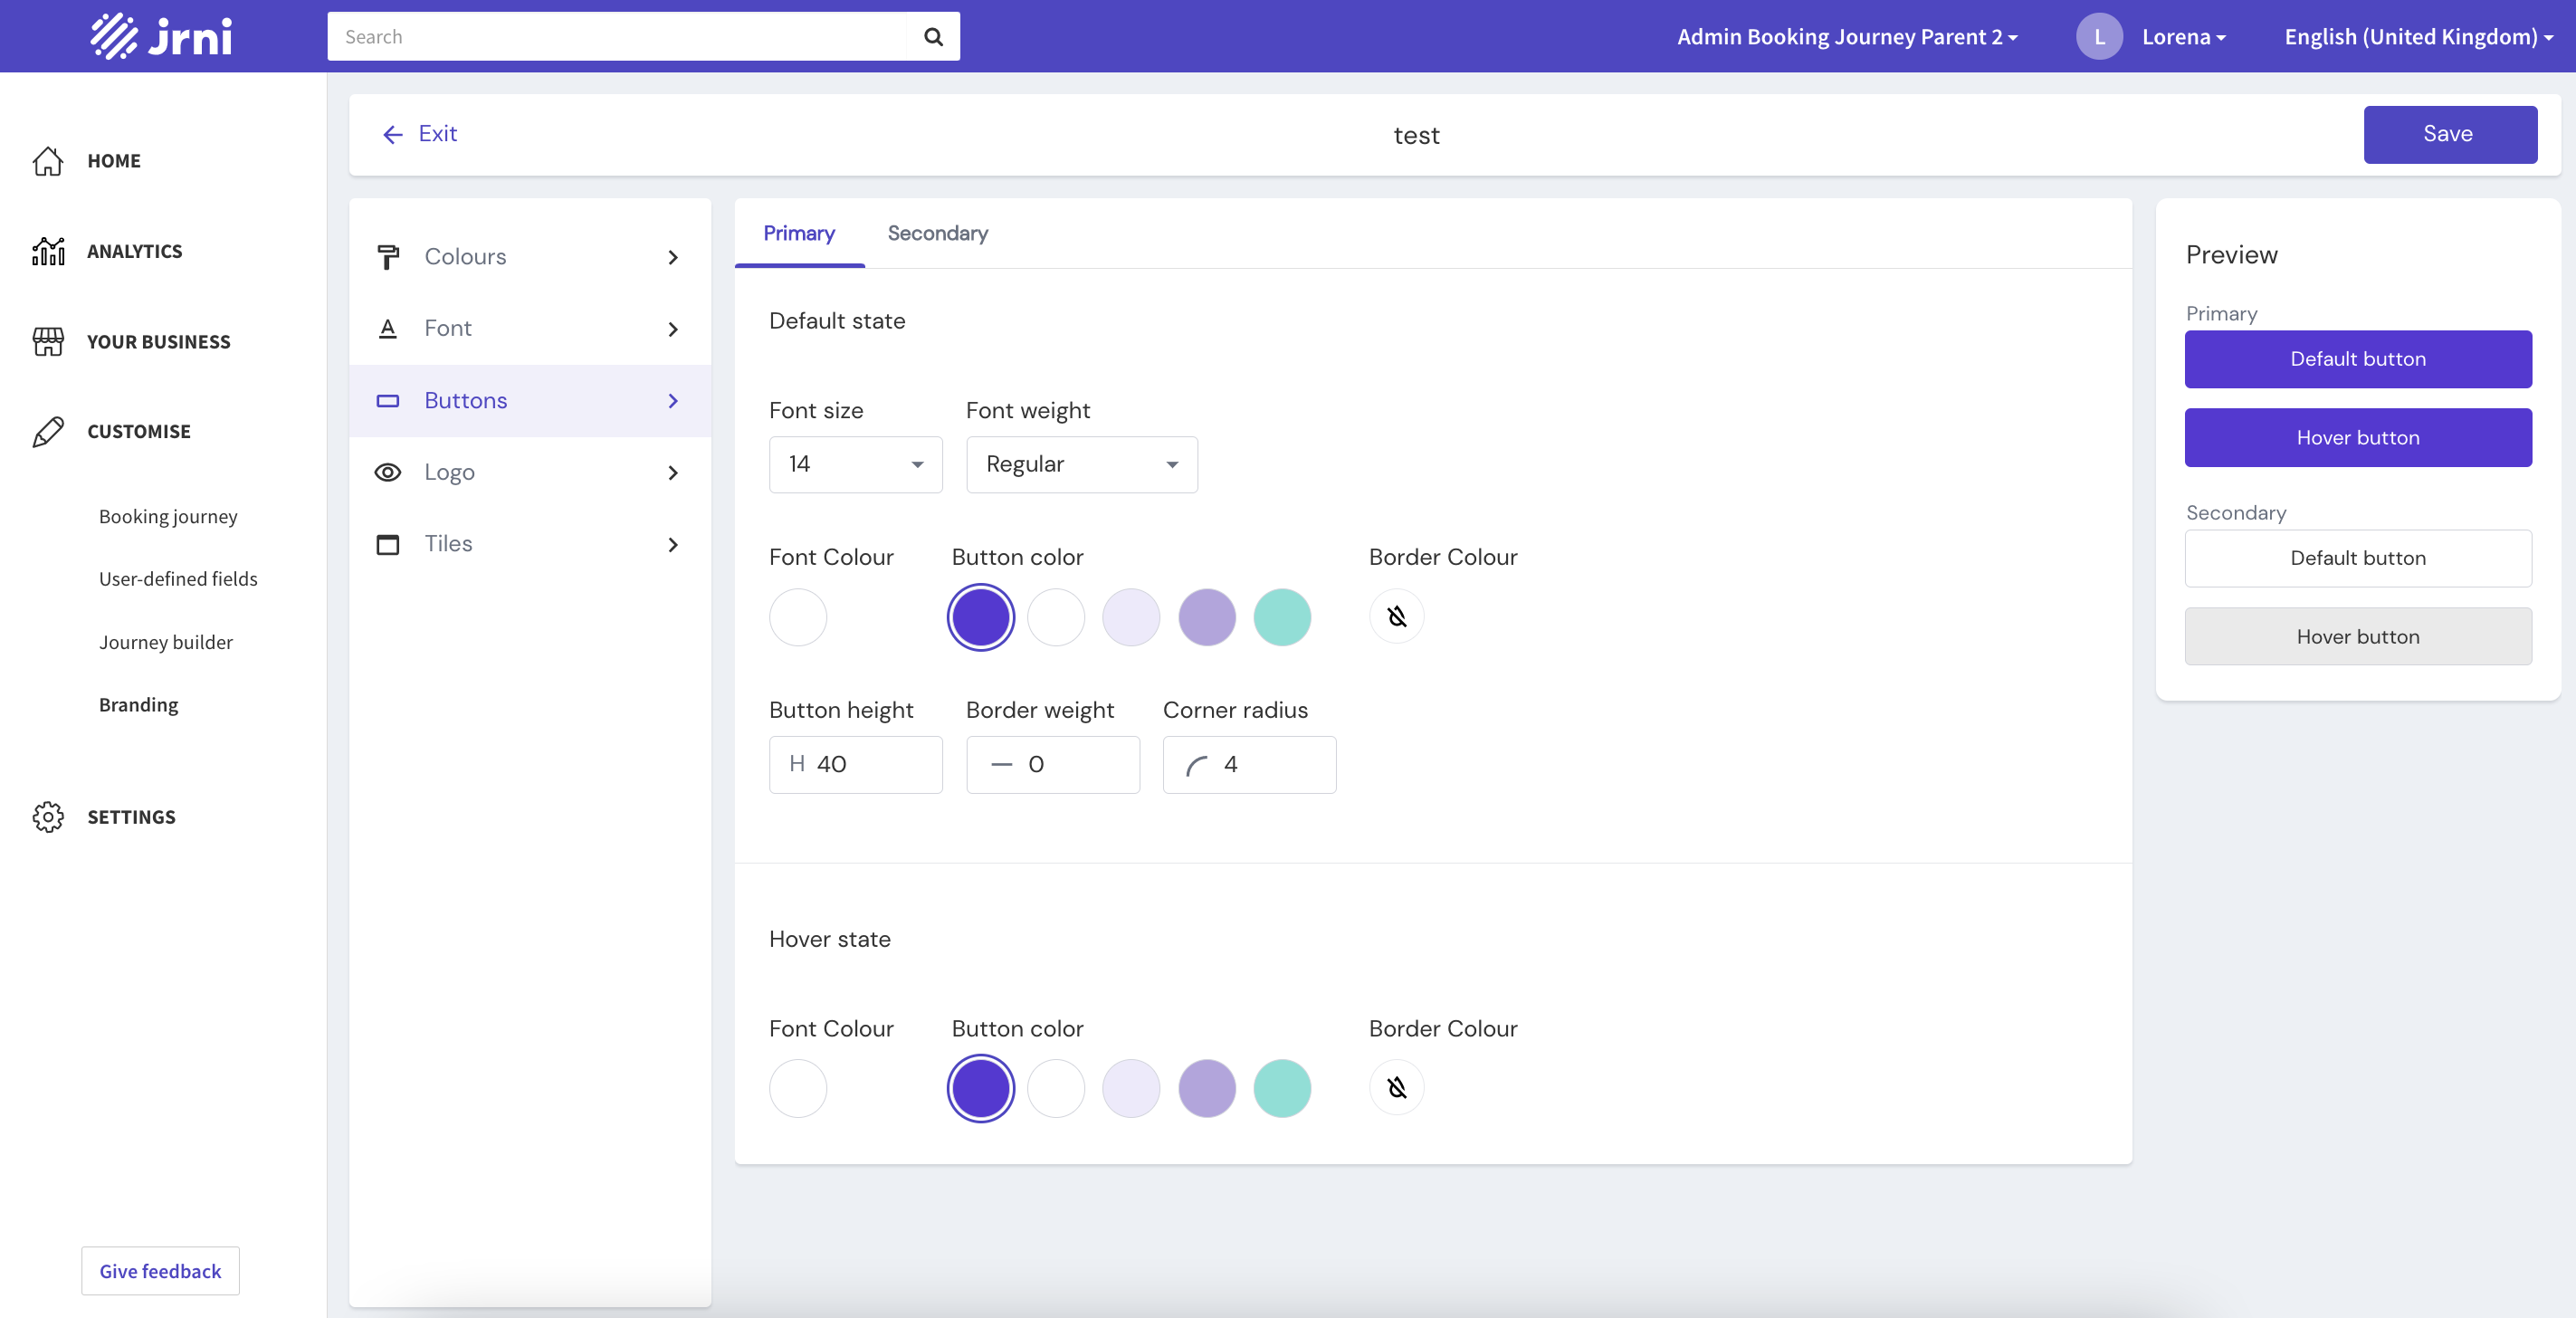Open the Booking journey link
Screen dimensions: 2576x1318
(x=168, y=517)
